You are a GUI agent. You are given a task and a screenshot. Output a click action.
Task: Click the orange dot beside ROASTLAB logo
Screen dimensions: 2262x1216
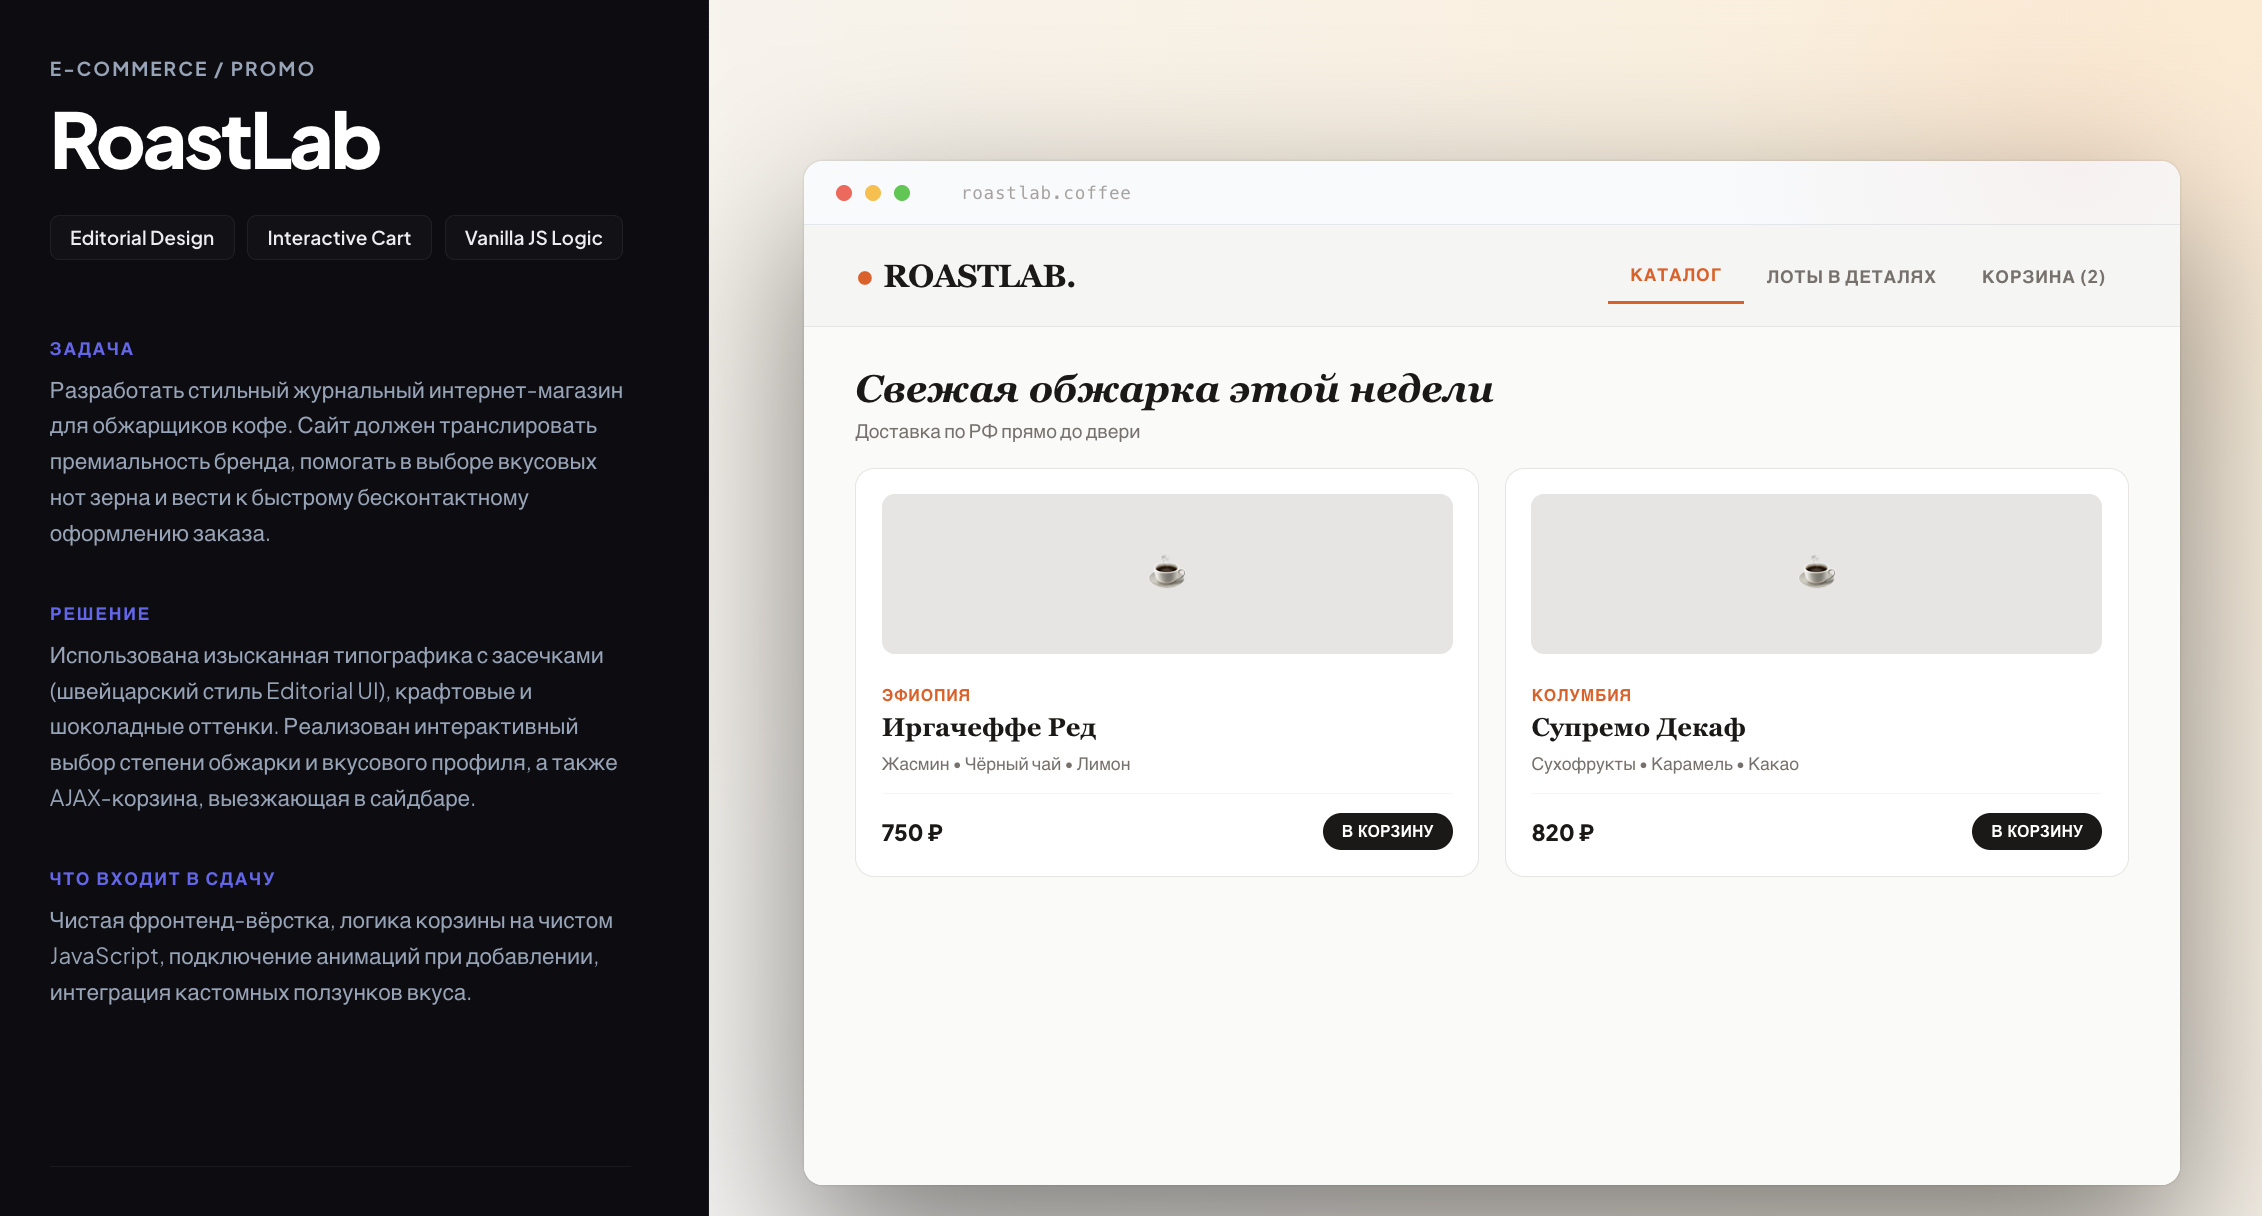tap(865, 278)
